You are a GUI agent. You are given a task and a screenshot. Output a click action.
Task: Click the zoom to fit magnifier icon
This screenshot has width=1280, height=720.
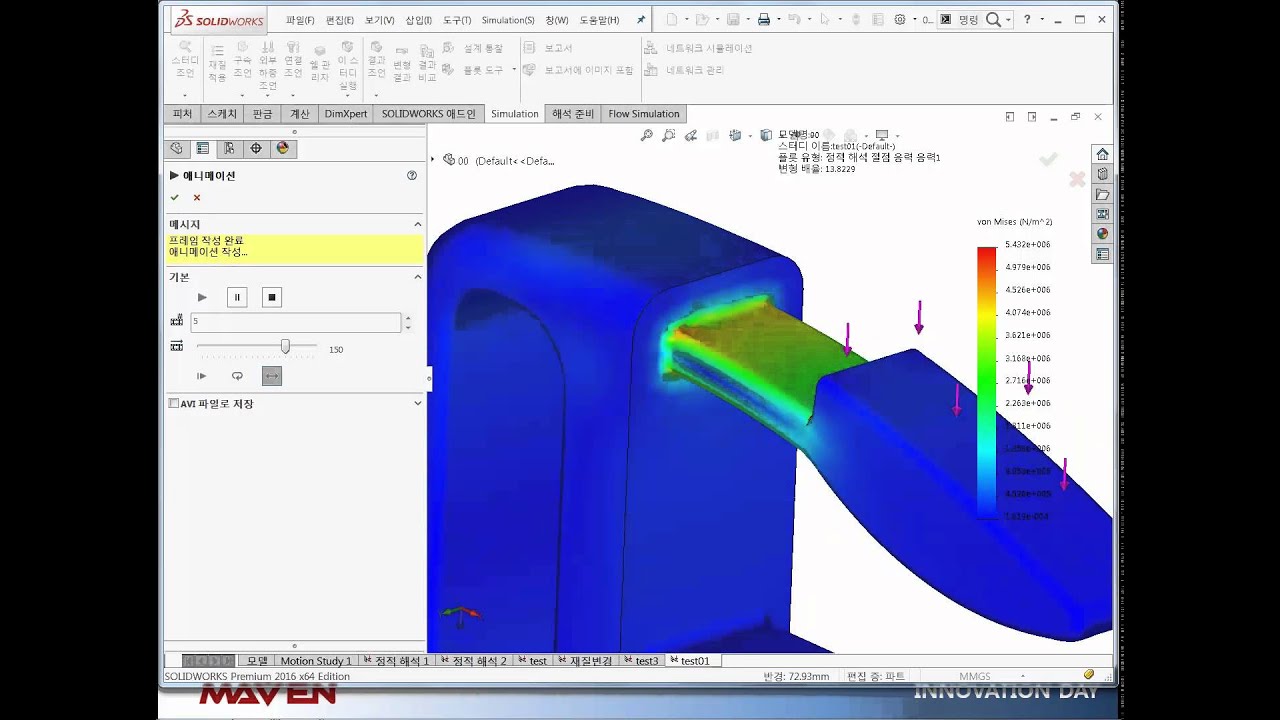click(647, 135)
